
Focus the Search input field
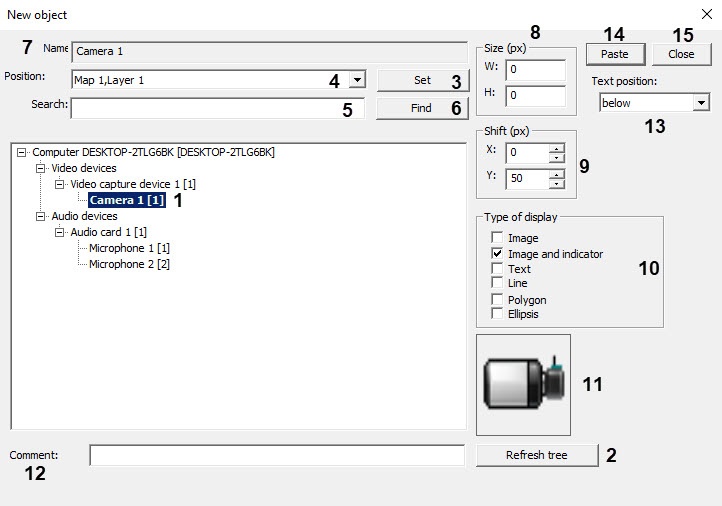(x=217, y=108)
